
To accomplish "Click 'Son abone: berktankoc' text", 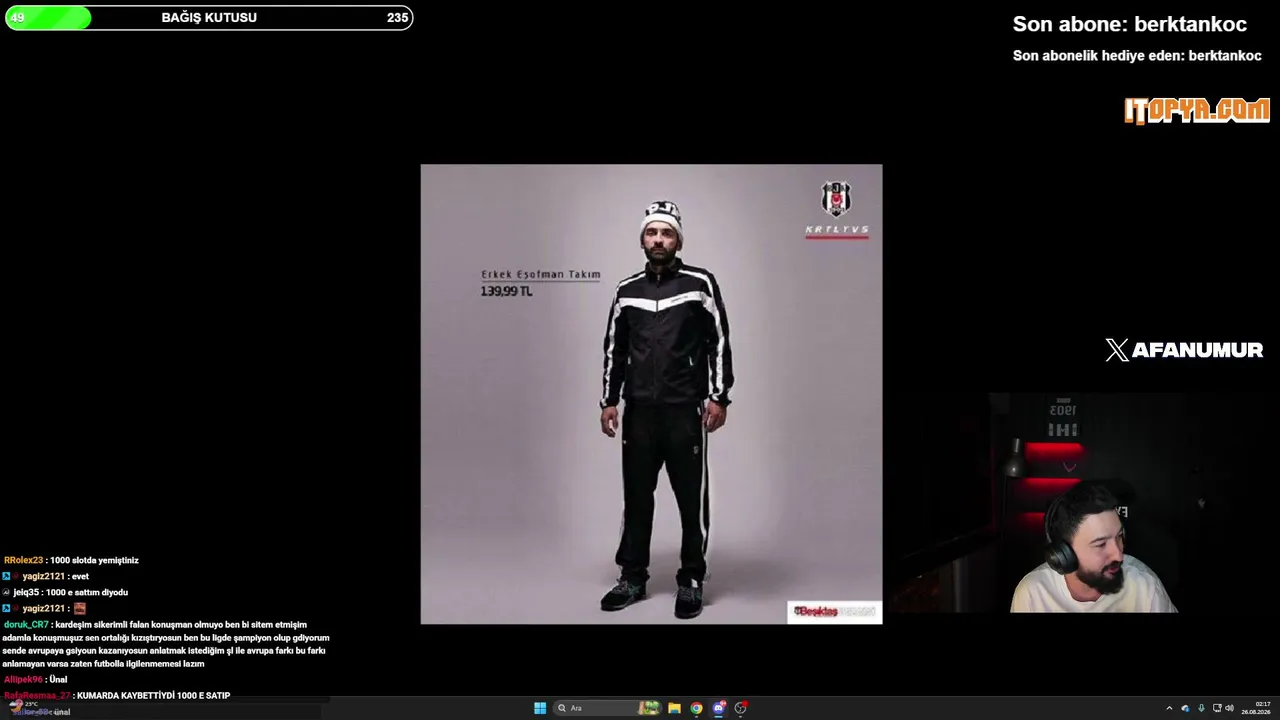I will coord(1129,24).
